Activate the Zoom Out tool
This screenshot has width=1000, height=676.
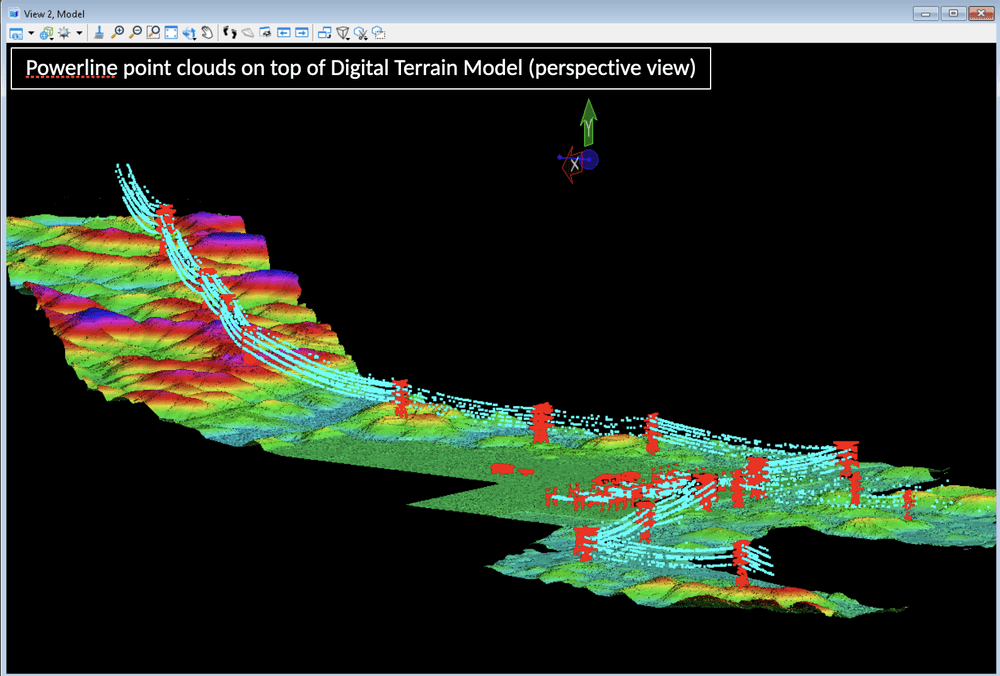coord(134,33)
